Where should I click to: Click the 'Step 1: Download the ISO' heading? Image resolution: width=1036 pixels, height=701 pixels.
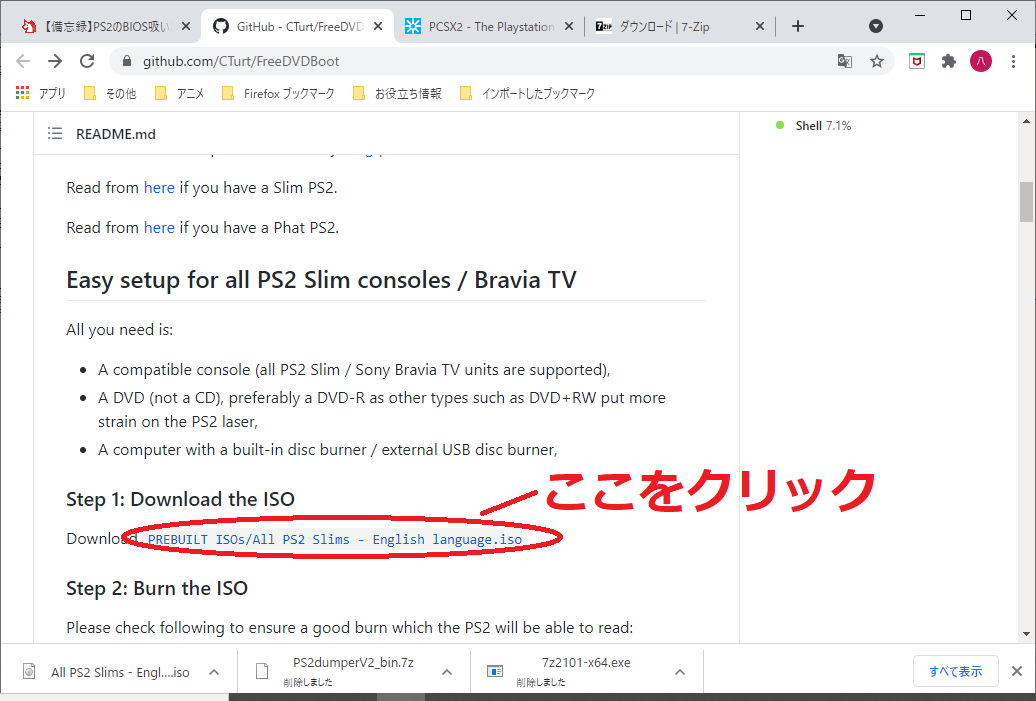[180, 499]
